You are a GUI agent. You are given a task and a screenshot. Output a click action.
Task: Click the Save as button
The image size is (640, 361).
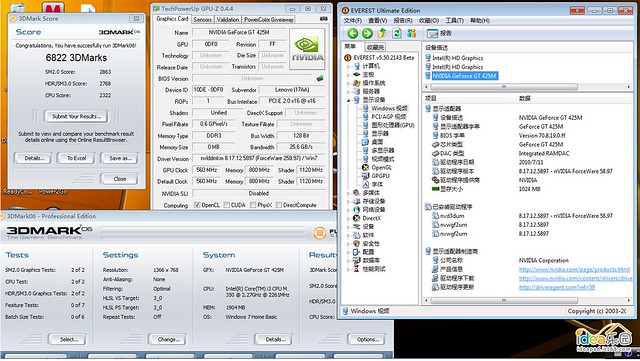pyautogui.click(x=120, y=158)
